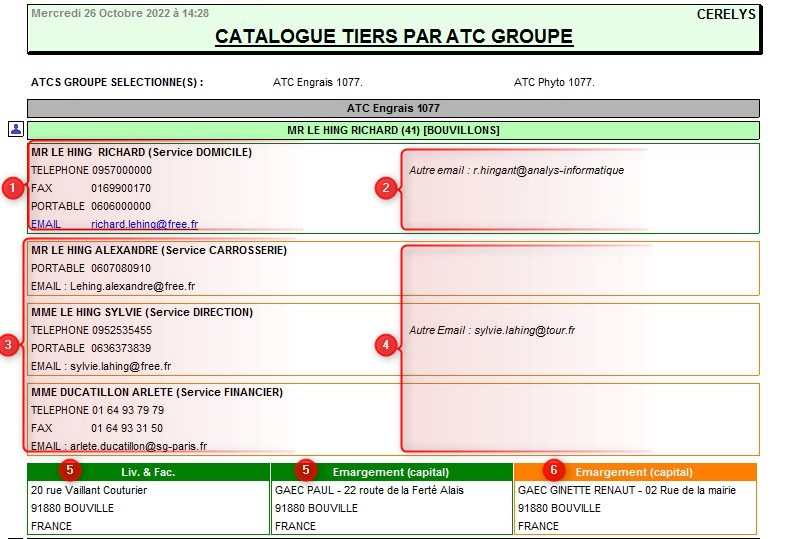788x539 pixels.
Task: Click marker 5 on Liv. & Fac. header
Action: click(68, 468)
